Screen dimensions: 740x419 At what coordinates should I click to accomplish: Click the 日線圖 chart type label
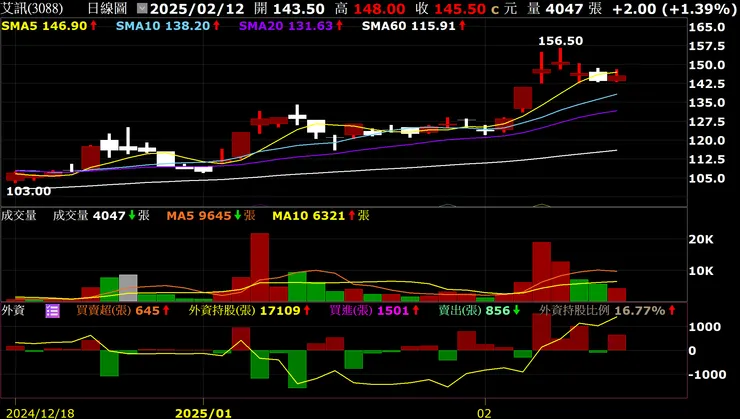tap(107, 8)
